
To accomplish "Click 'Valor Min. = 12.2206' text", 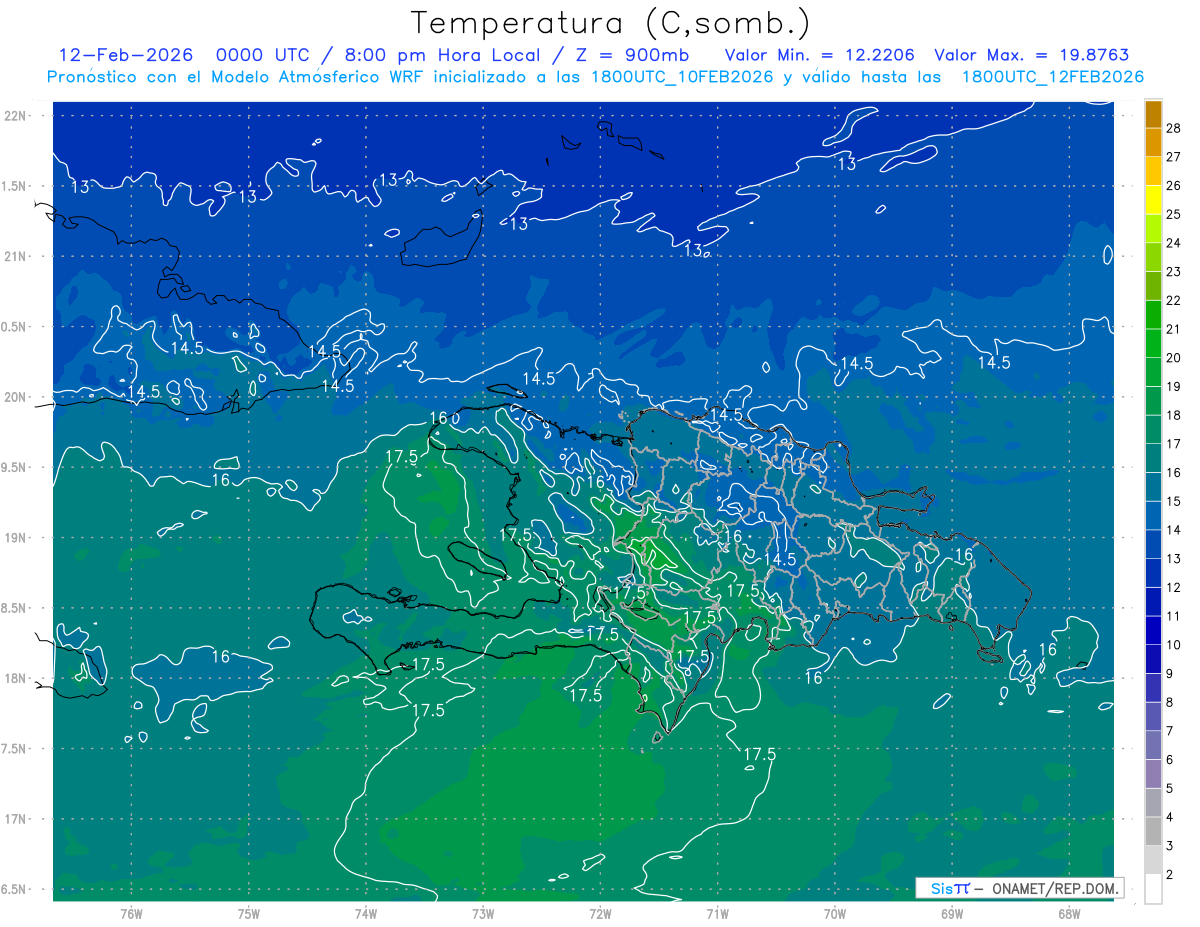I will point(819,56).
